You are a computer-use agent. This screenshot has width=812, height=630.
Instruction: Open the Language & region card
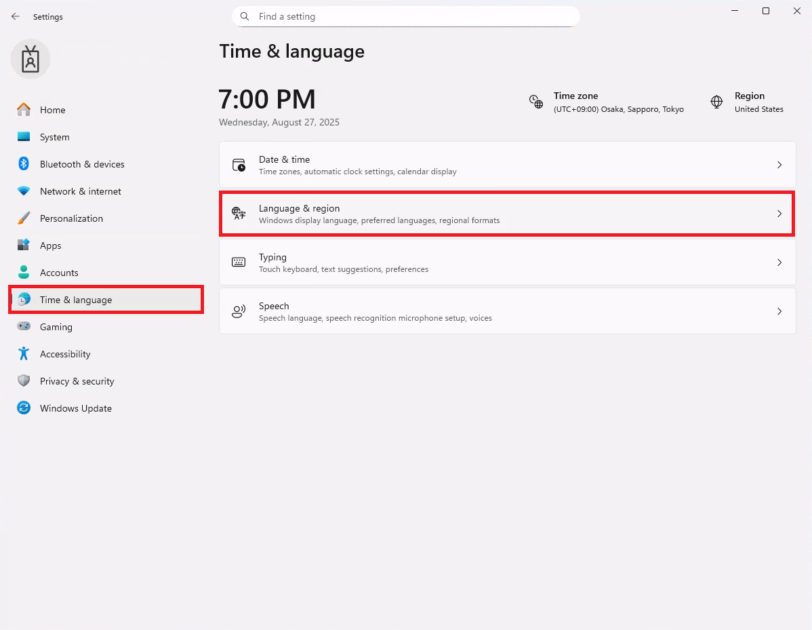pyautogui.click(x=507, y=214)
